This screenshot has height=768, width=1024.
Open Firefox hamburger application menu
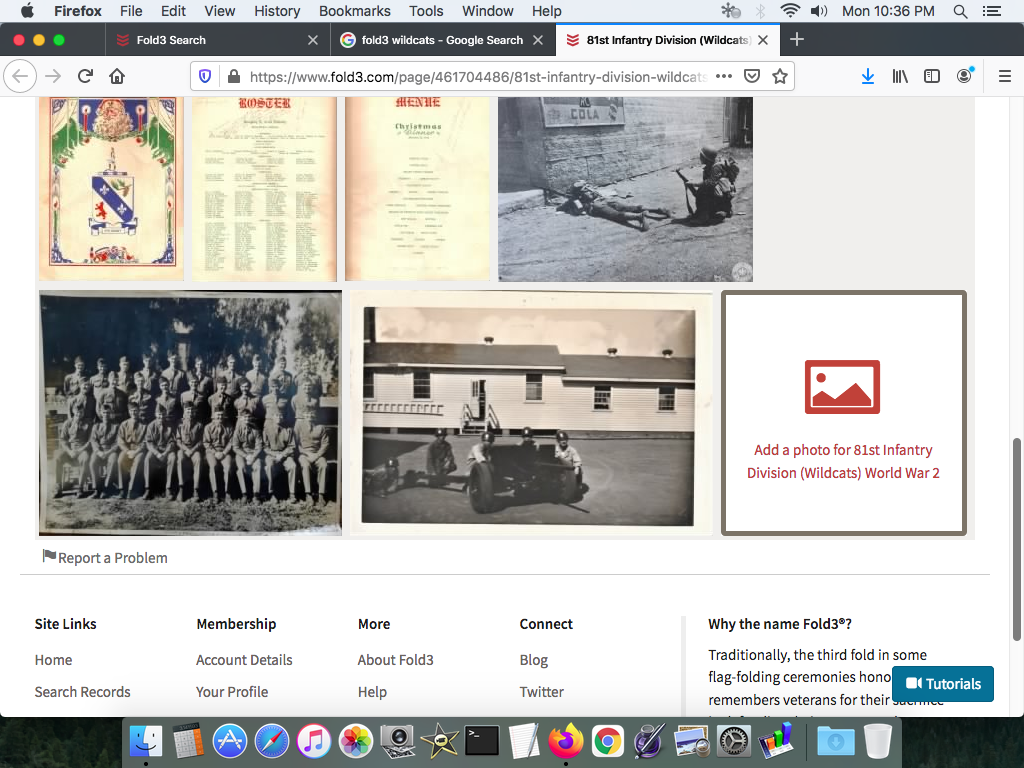point(1005,76)
